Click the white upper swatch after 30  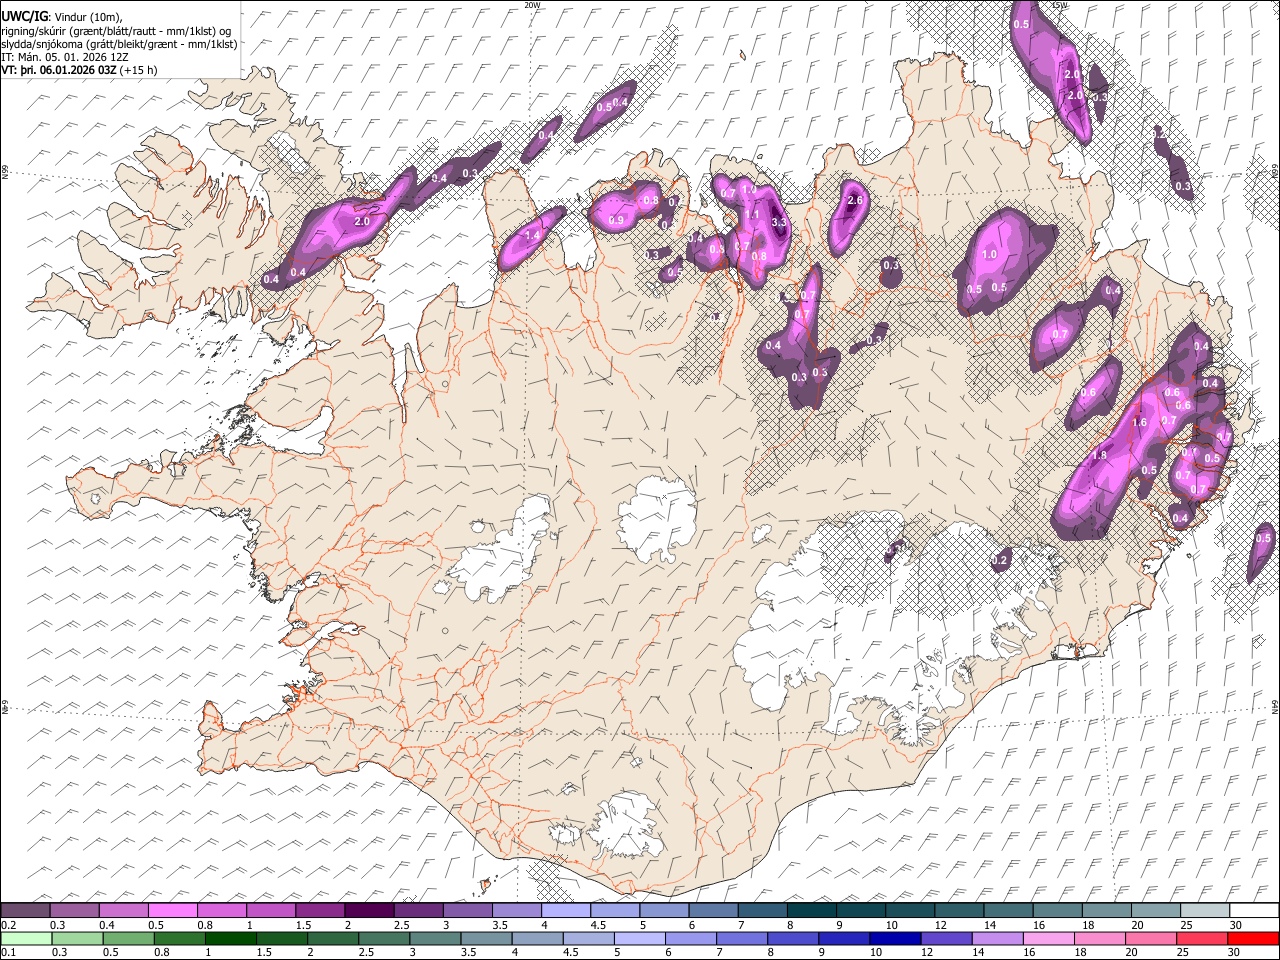pyautogui.click(x=1253, y=910)
